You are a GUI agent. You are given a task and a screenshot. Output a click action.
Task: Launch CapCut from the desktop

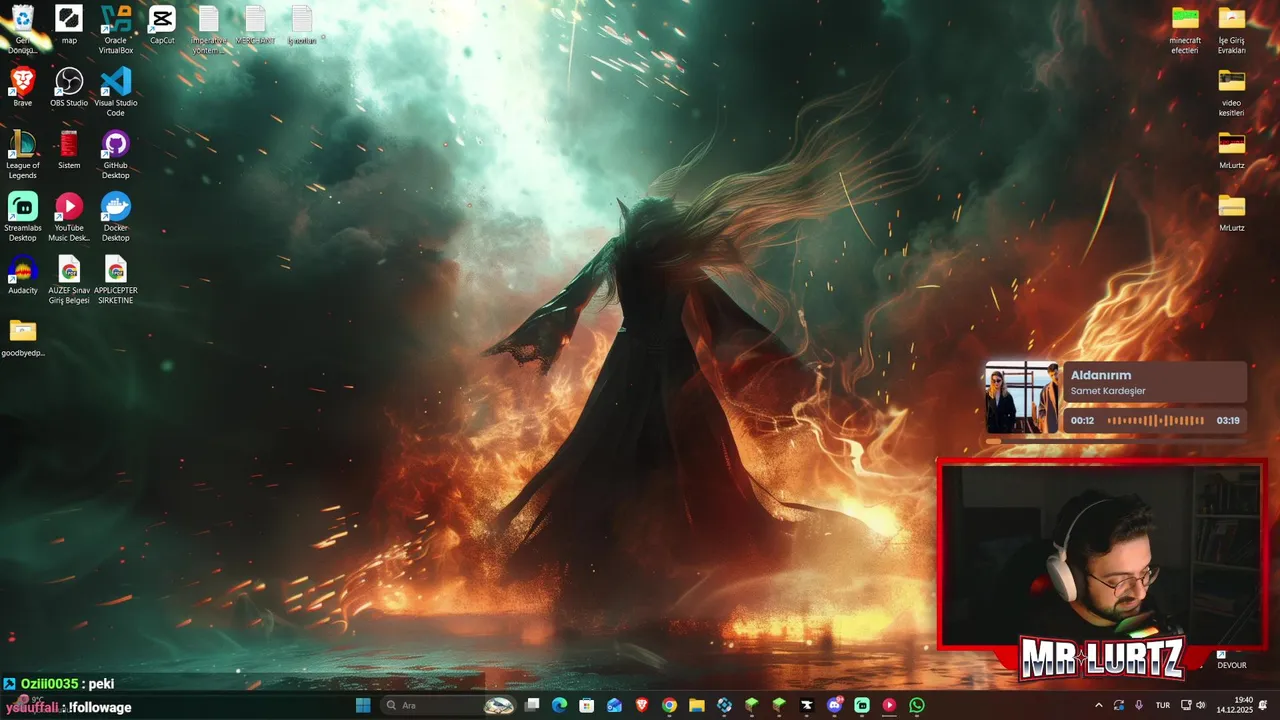(x=162, y=25)
